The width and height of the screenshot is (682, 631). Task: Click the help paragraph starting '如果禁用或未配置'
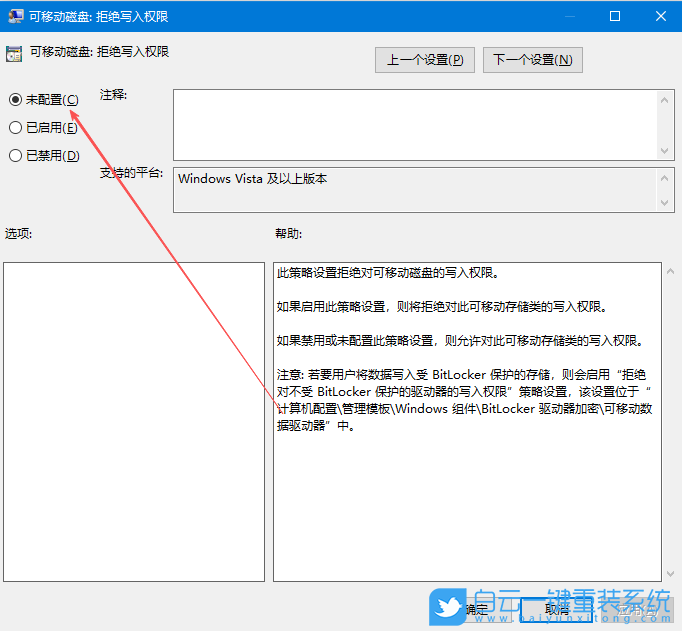click(460, 341)
